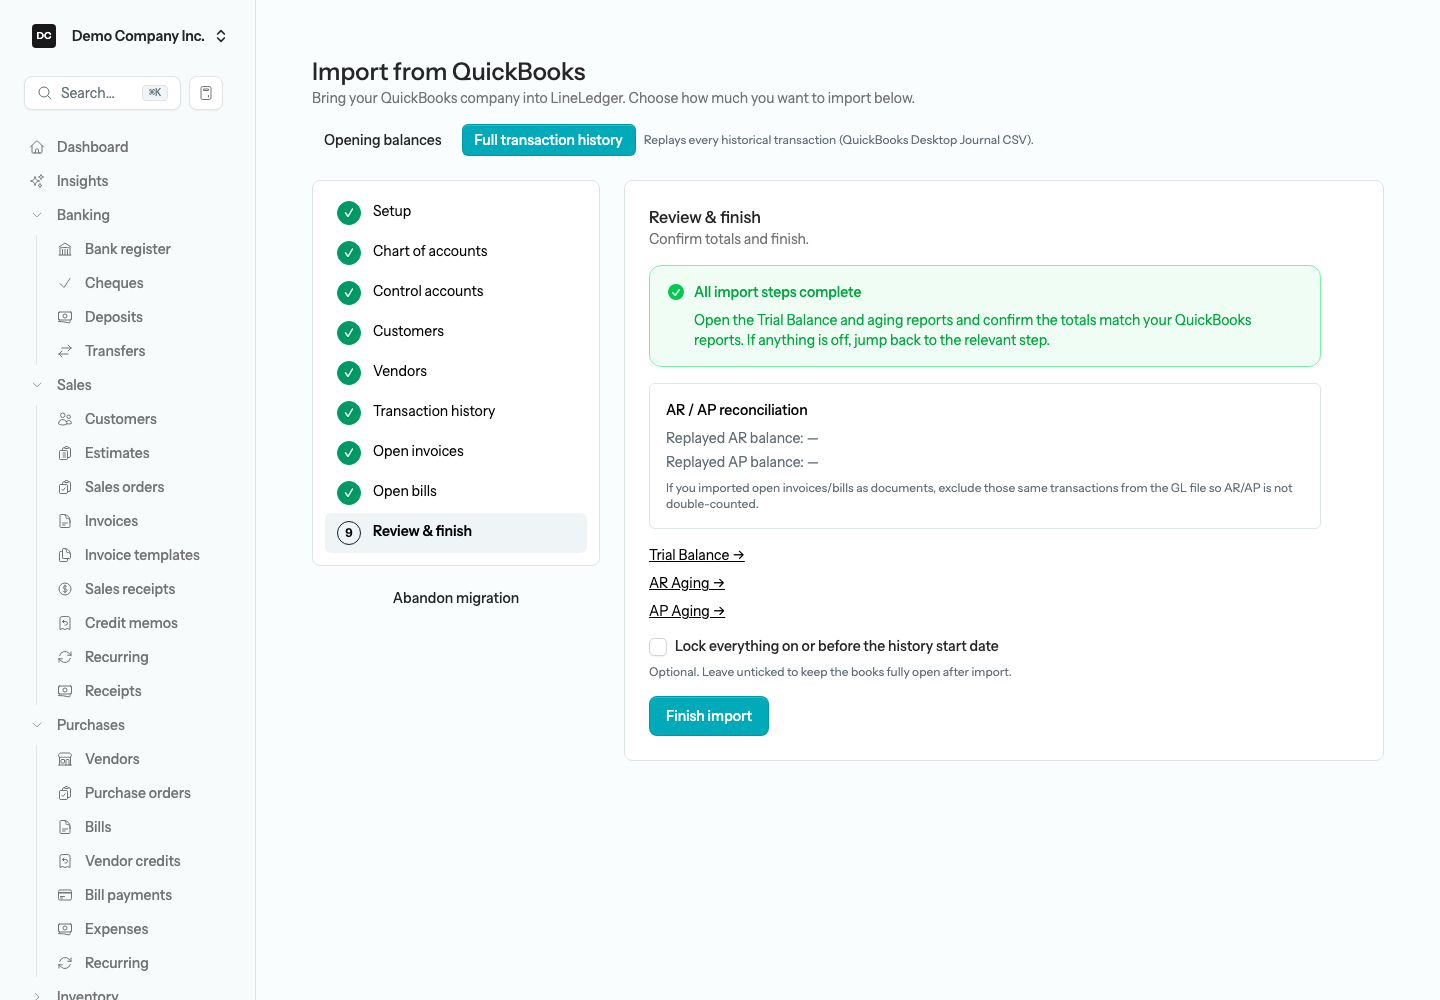Open the Open invoices step

pyautogui.click(x=456, y=452)
